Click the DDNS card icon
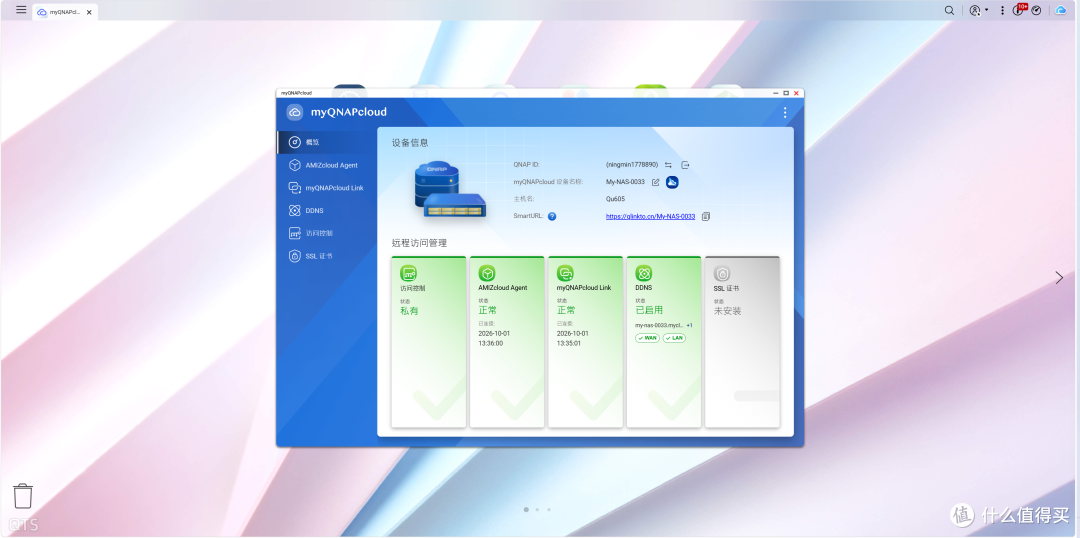The height and width of the screenshot is (538, 1080). [x=644, y=273]
